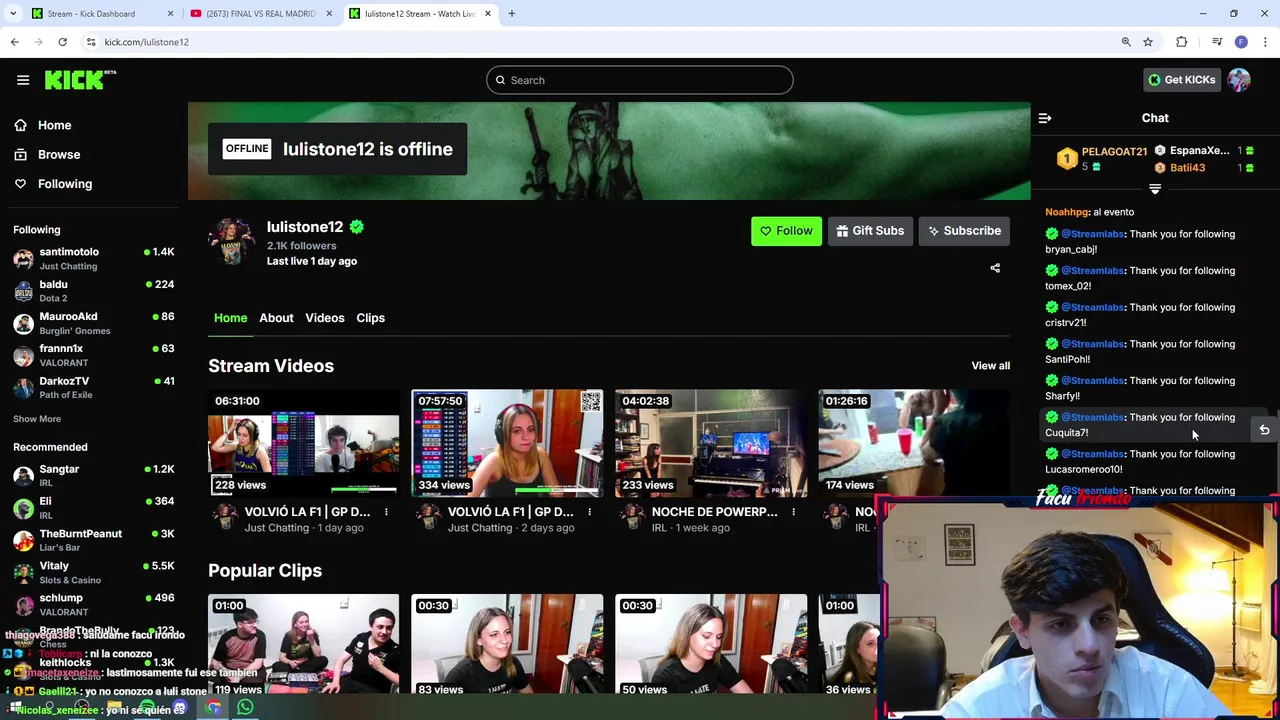Click the Get KICKs button

click(x=1182, y=80)
